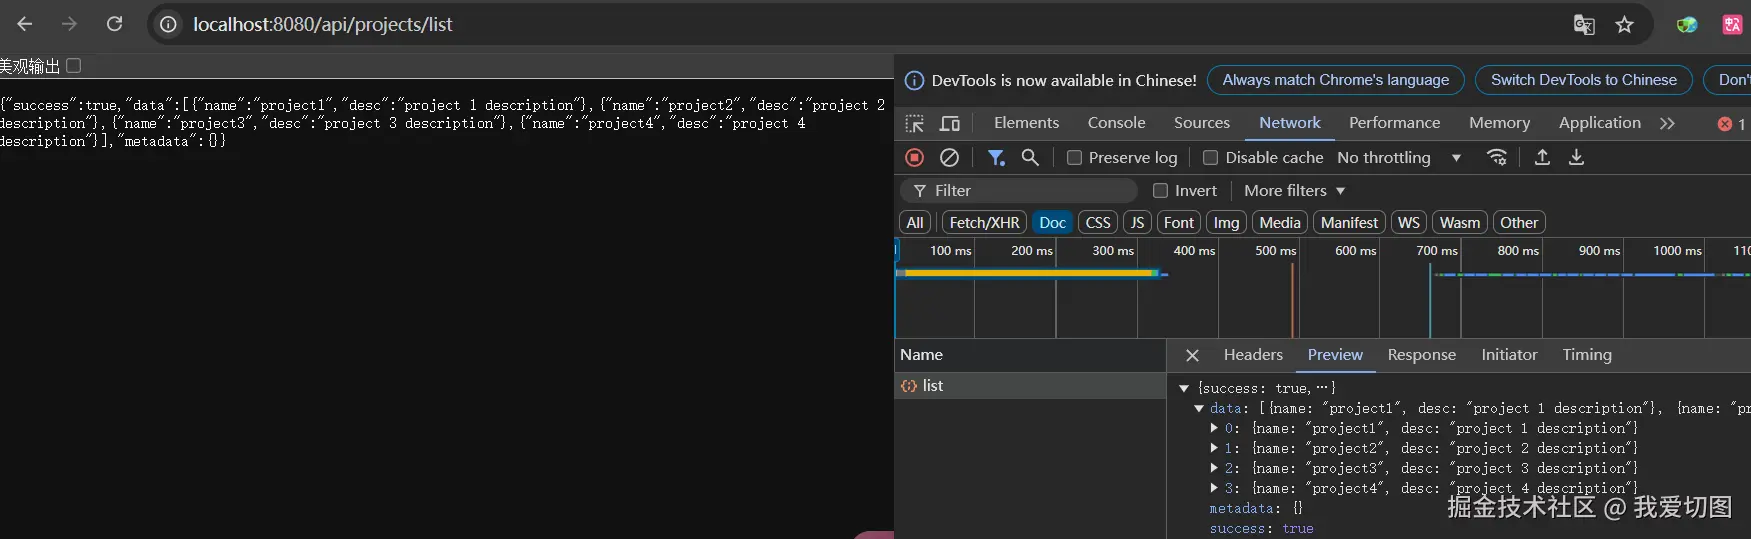Click the network Filter text field

coord(1019,190)
